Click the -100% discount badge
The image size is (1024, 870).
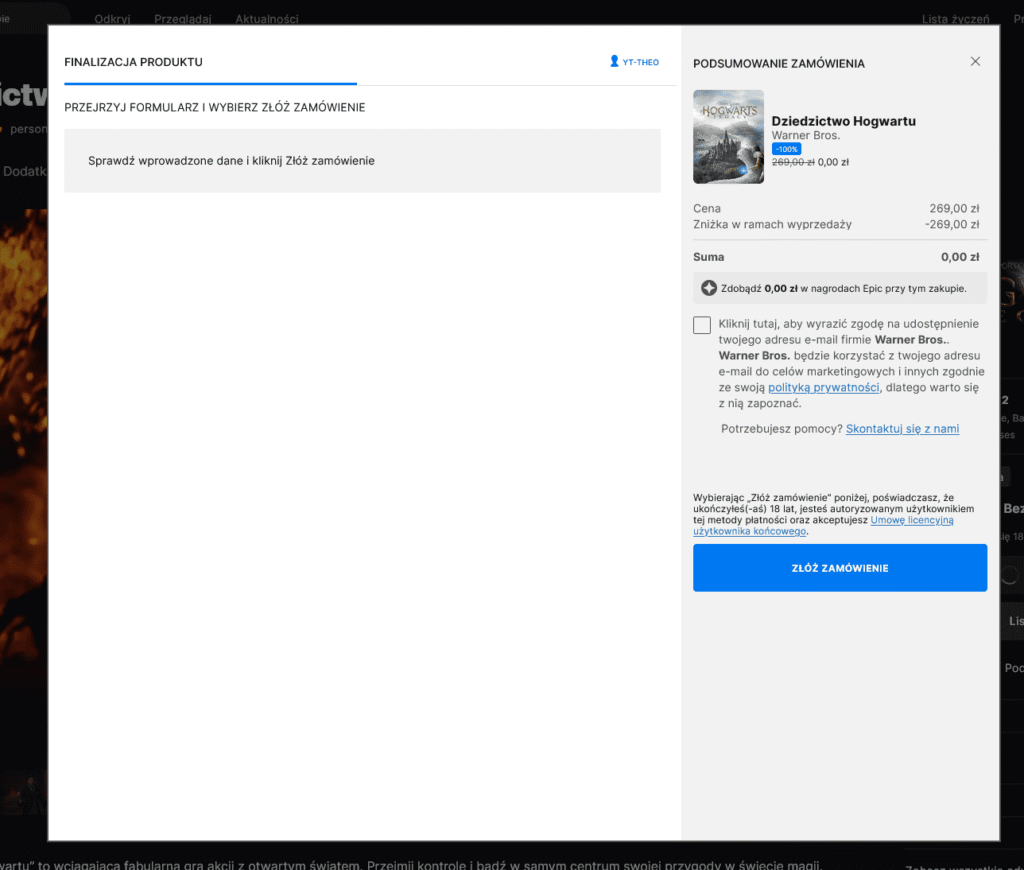point(786,149)
